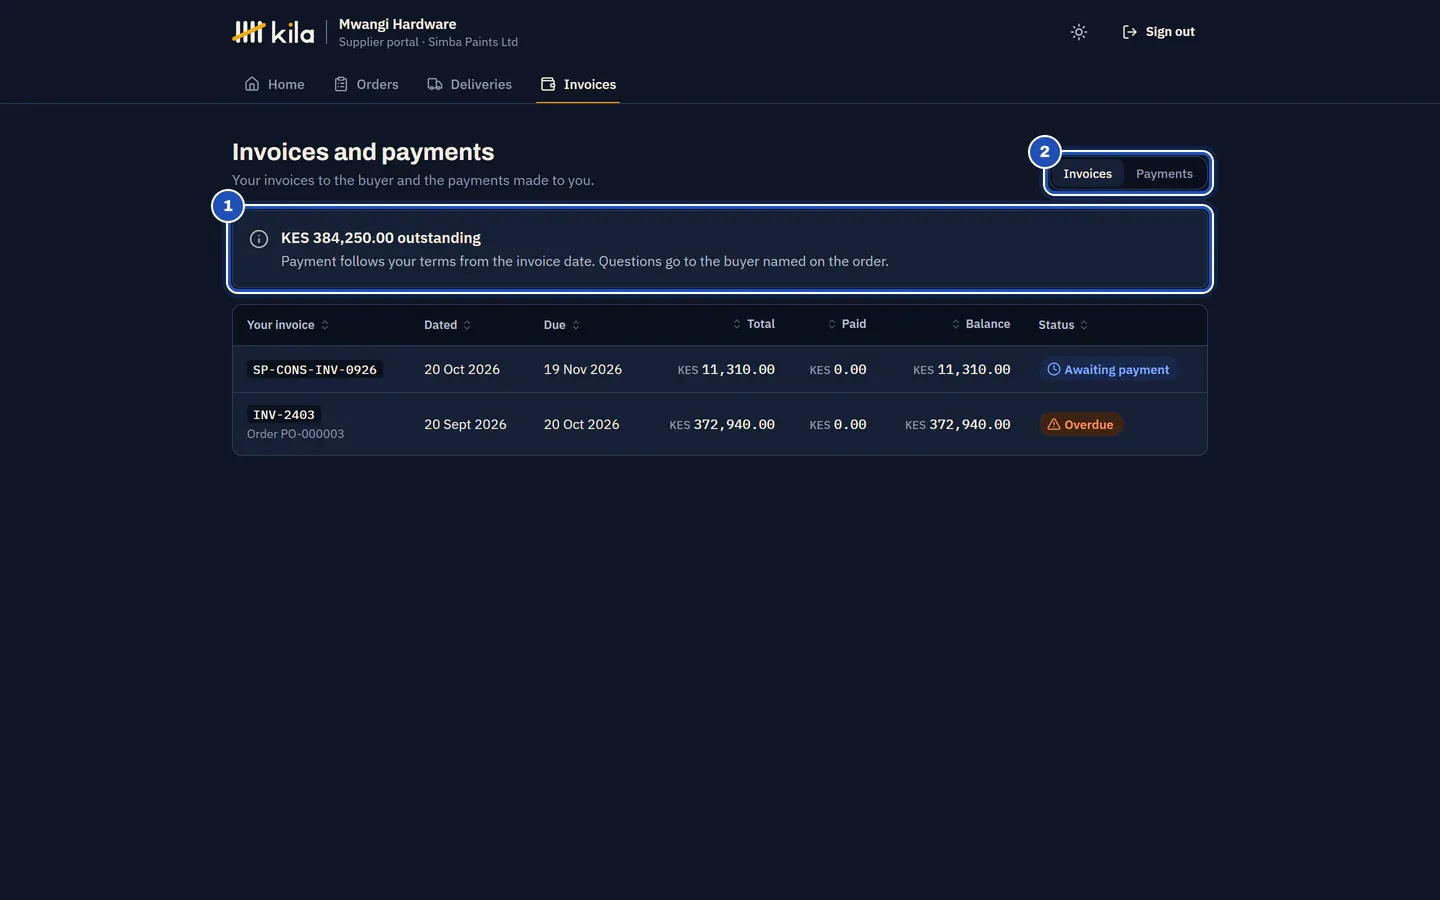
Task: Click the Sign out button
Action: pyautogui.click(x=1158, y=32)
